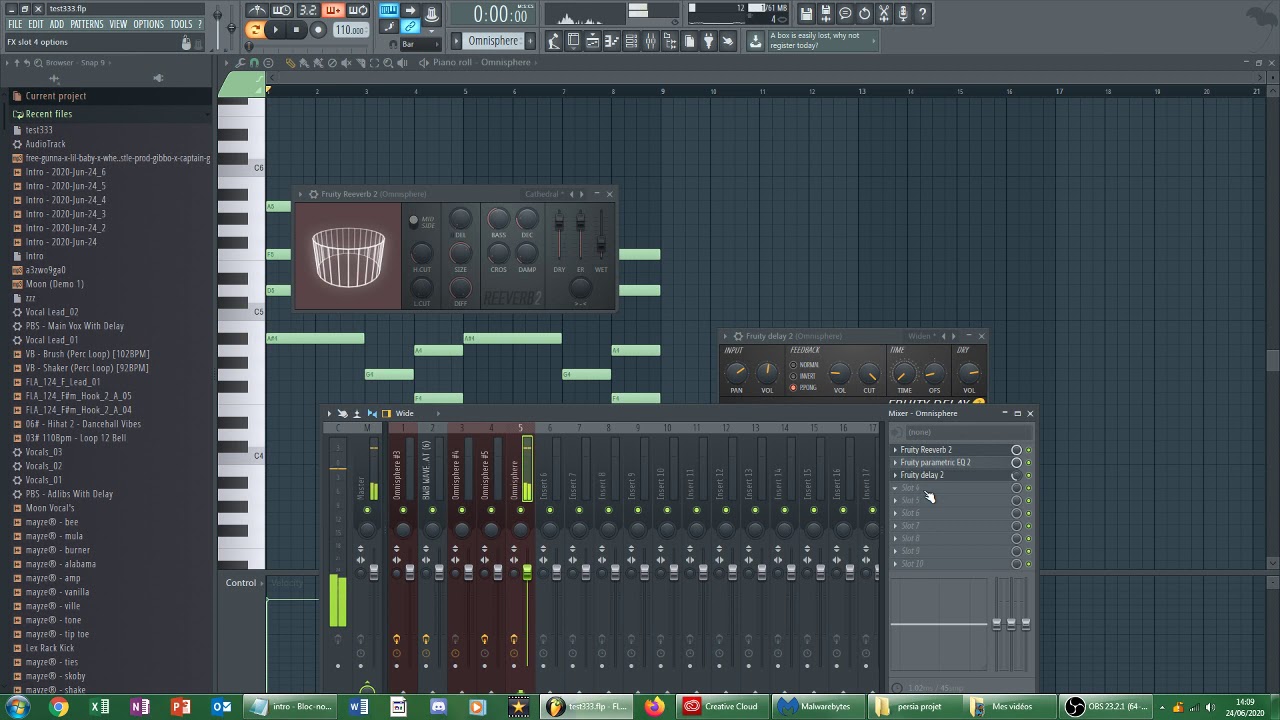Image resolution: width=1280 pixels, height=720 pixels.
Task: Toggle the loop recording button
Action: click(357, 10)
